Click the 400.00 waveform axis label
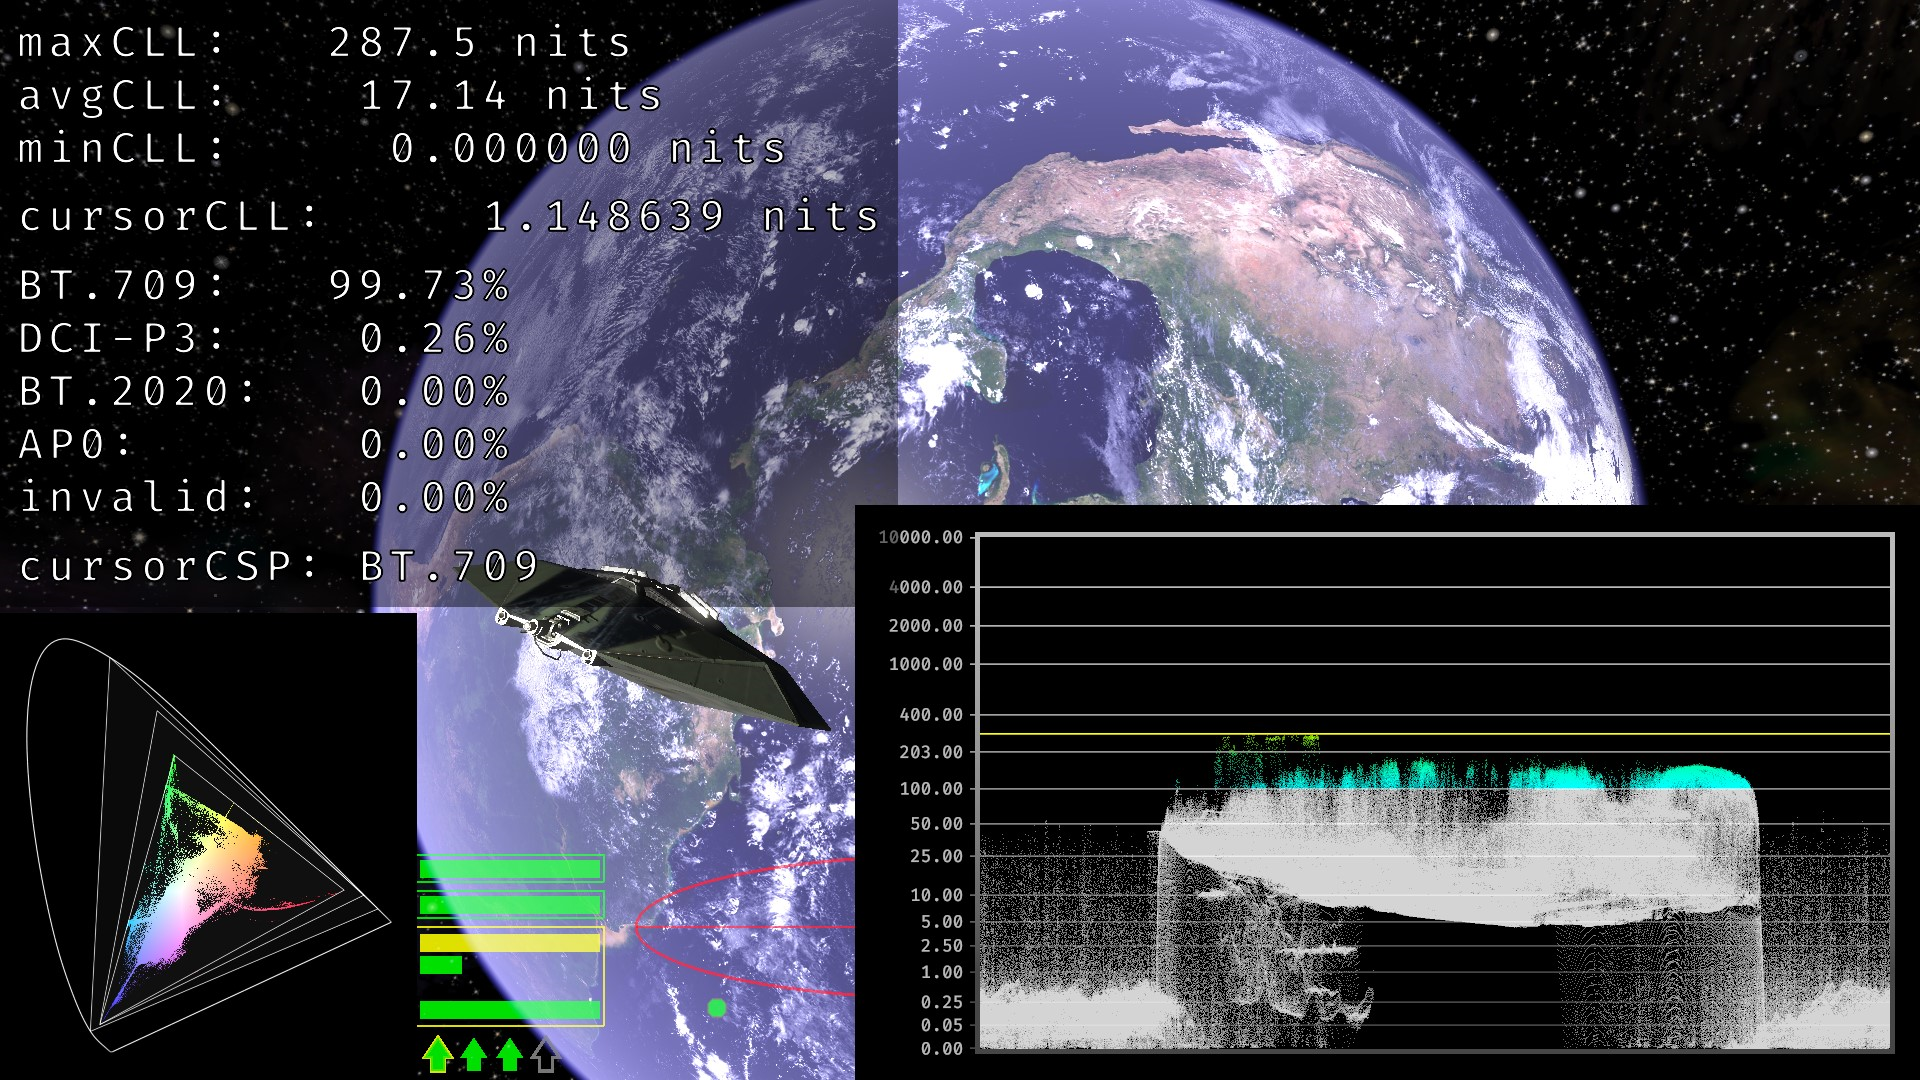The width and height of the screenshot is (1920, 1080). 931,715
